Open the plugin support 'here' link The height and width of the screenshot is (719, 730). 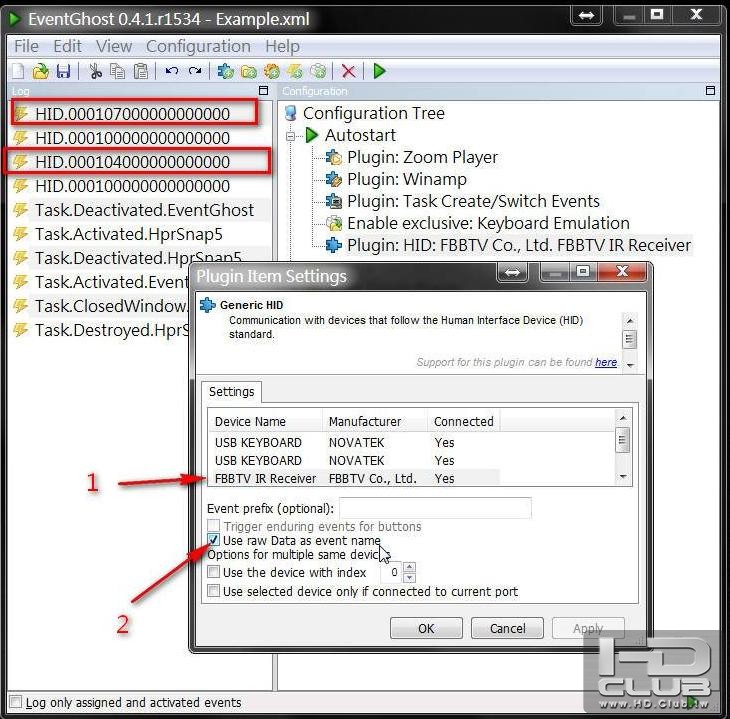[606, 362]
